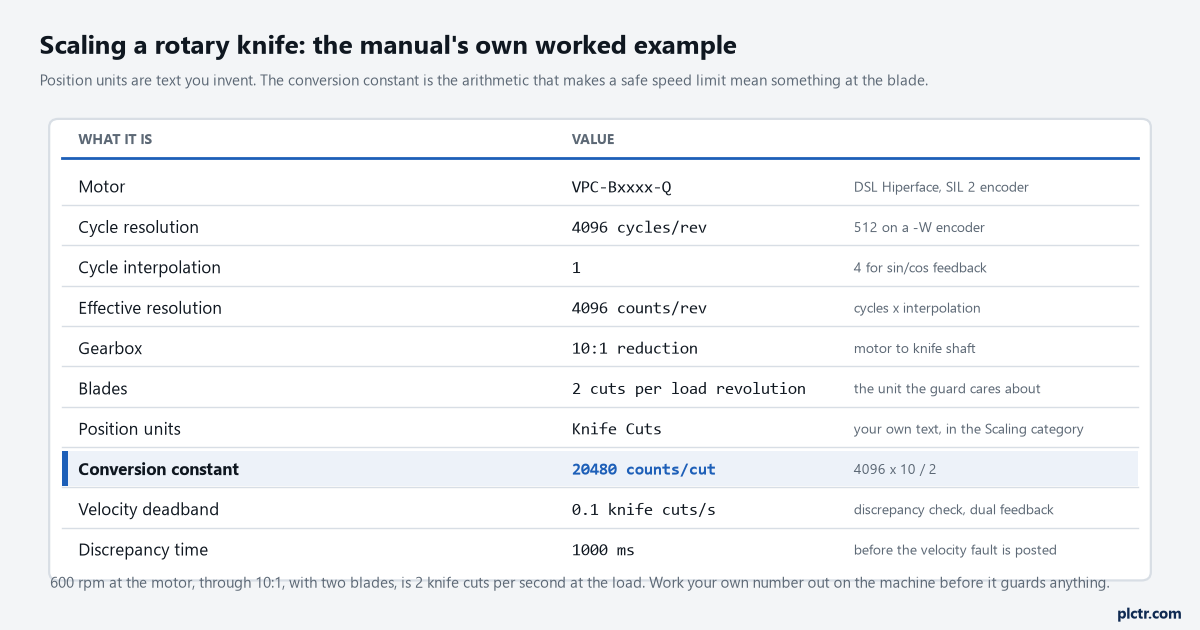
Task: Select the 'Velocity deadband' row label
Action: click(148, 510)
